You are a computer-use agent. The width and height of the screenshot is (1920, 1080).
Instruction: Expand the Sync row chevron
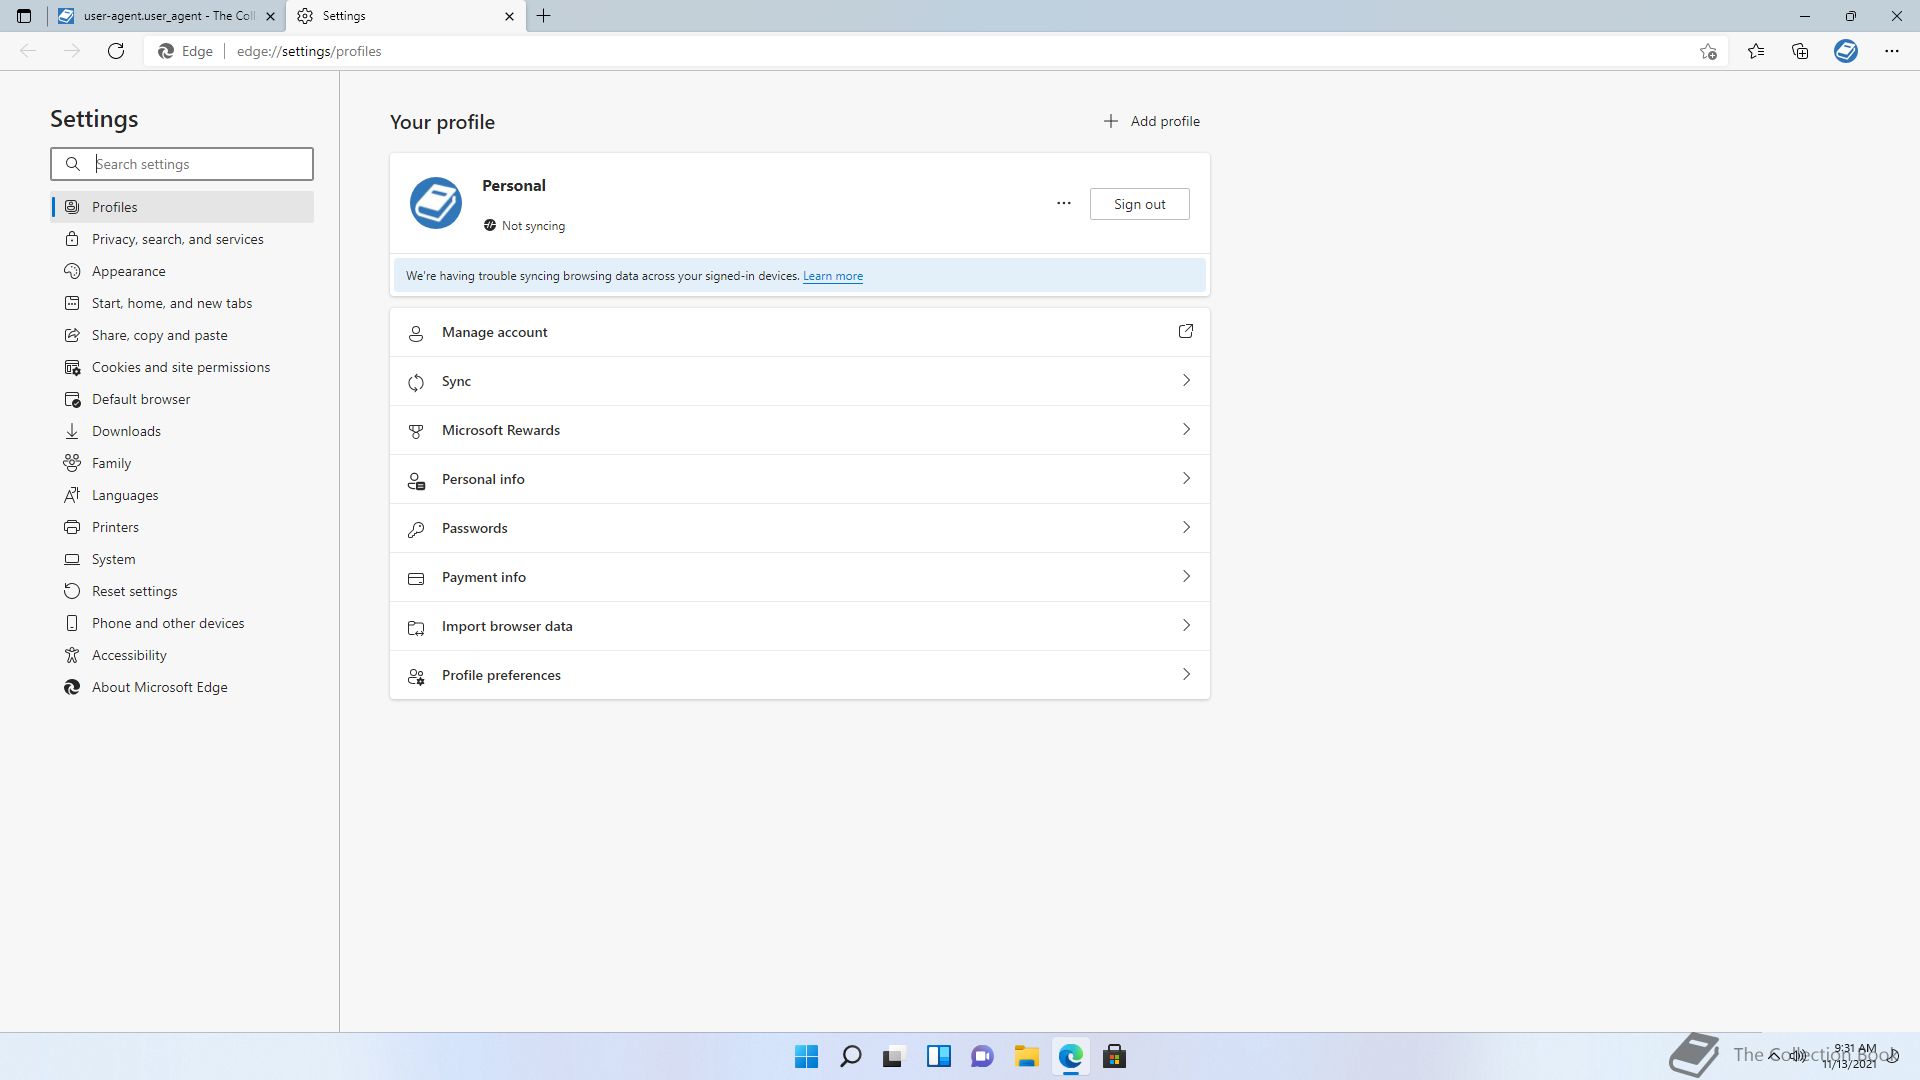[x=1186, y=380]
